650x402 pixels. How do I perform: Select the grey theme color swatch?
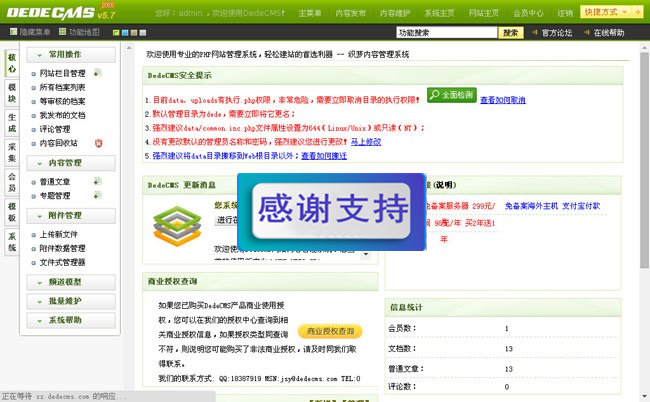[143, 32]
